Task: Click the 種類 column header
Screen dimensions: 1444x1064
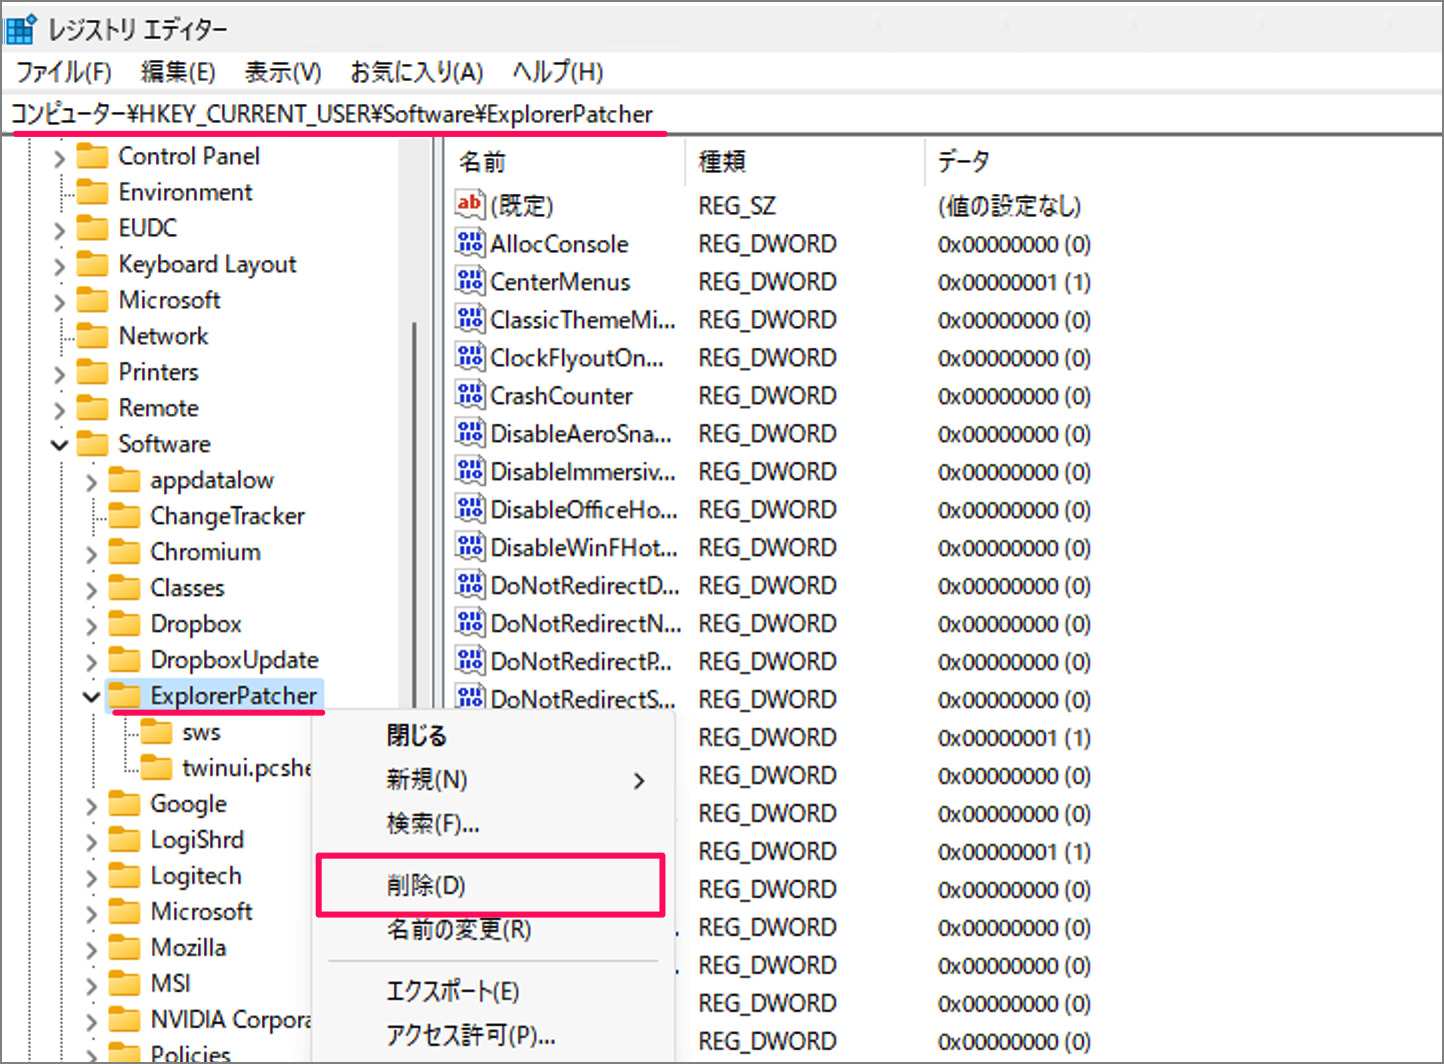Action: click(722, 160)
